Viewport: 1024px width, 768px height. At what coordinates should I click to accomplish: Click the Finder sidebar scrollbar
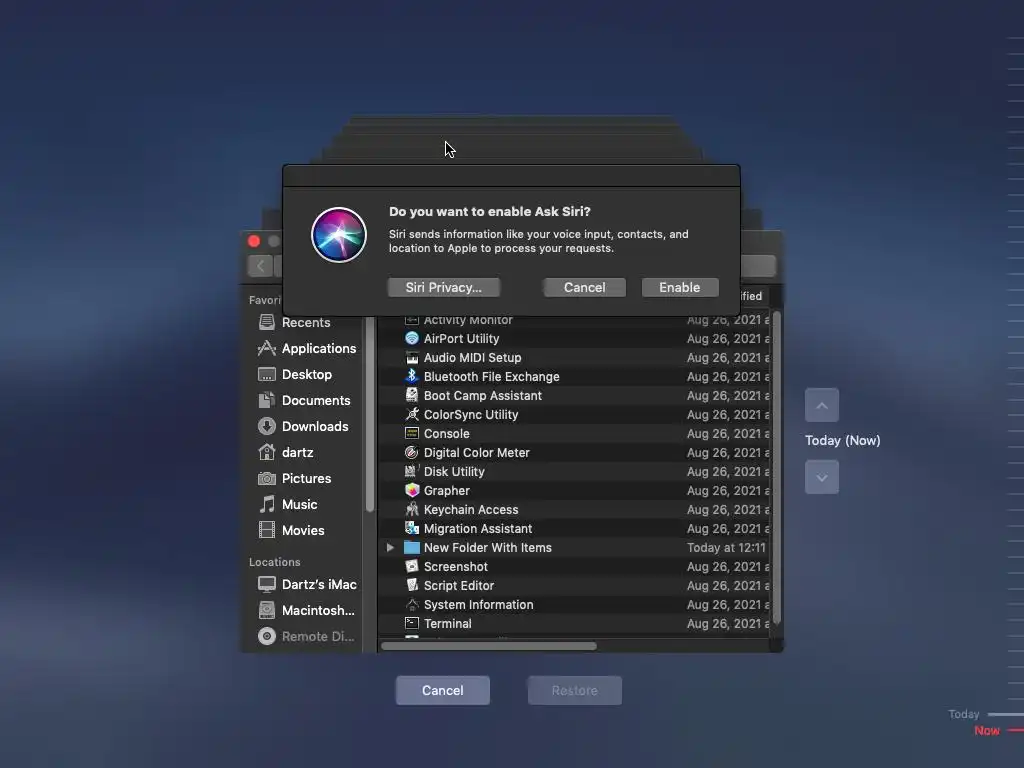click(x=369, y=413)
